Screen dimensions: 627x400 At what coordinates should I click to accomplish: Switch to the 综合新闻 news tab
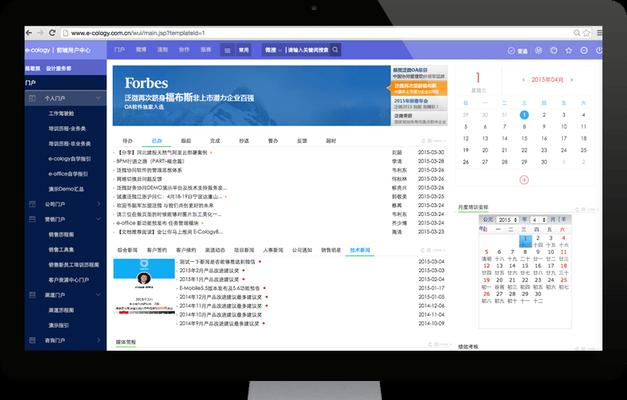point(127,250)
